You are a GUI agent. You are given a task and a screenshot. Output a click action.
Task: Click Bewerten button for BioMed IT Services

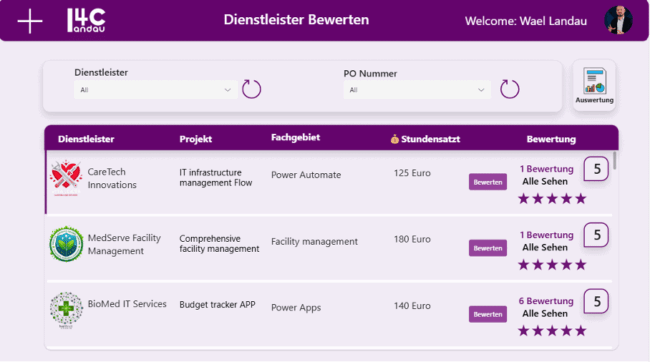(x=488, y=314)
